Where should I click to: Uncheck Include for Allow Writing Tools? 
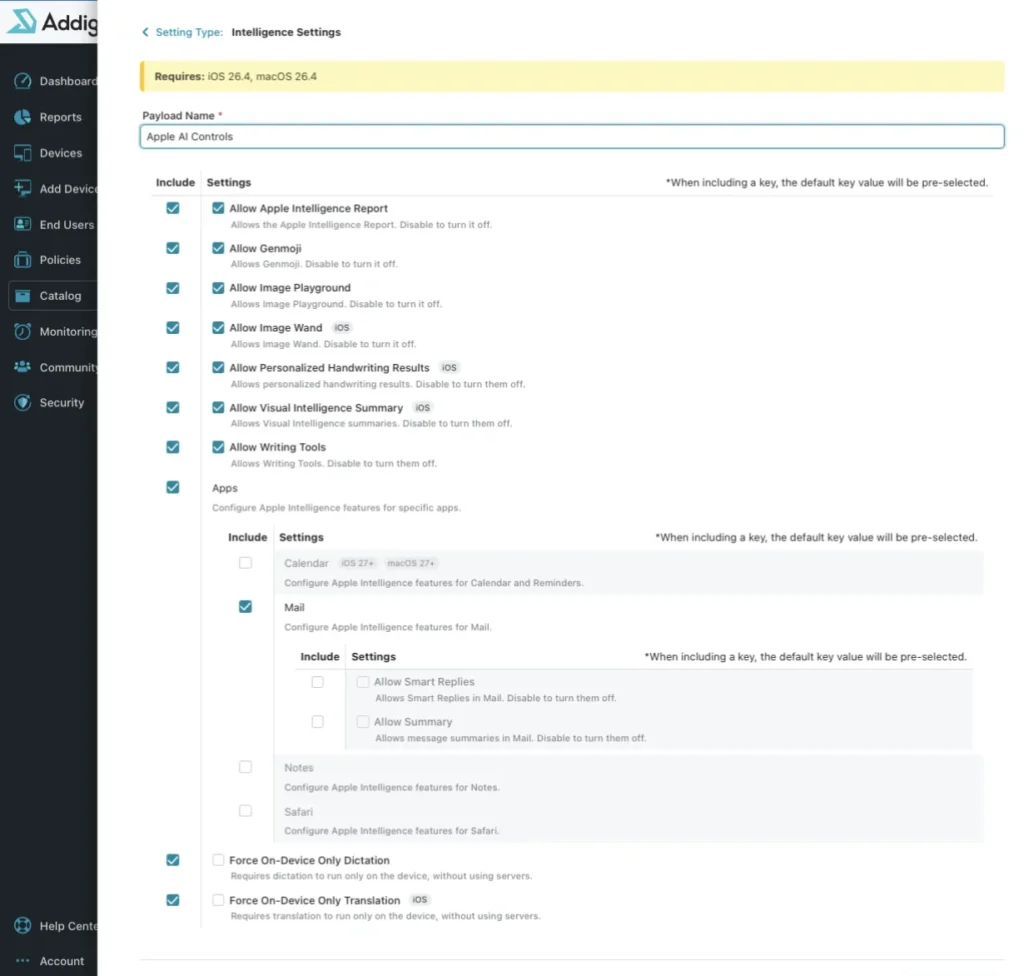[172, 447]
